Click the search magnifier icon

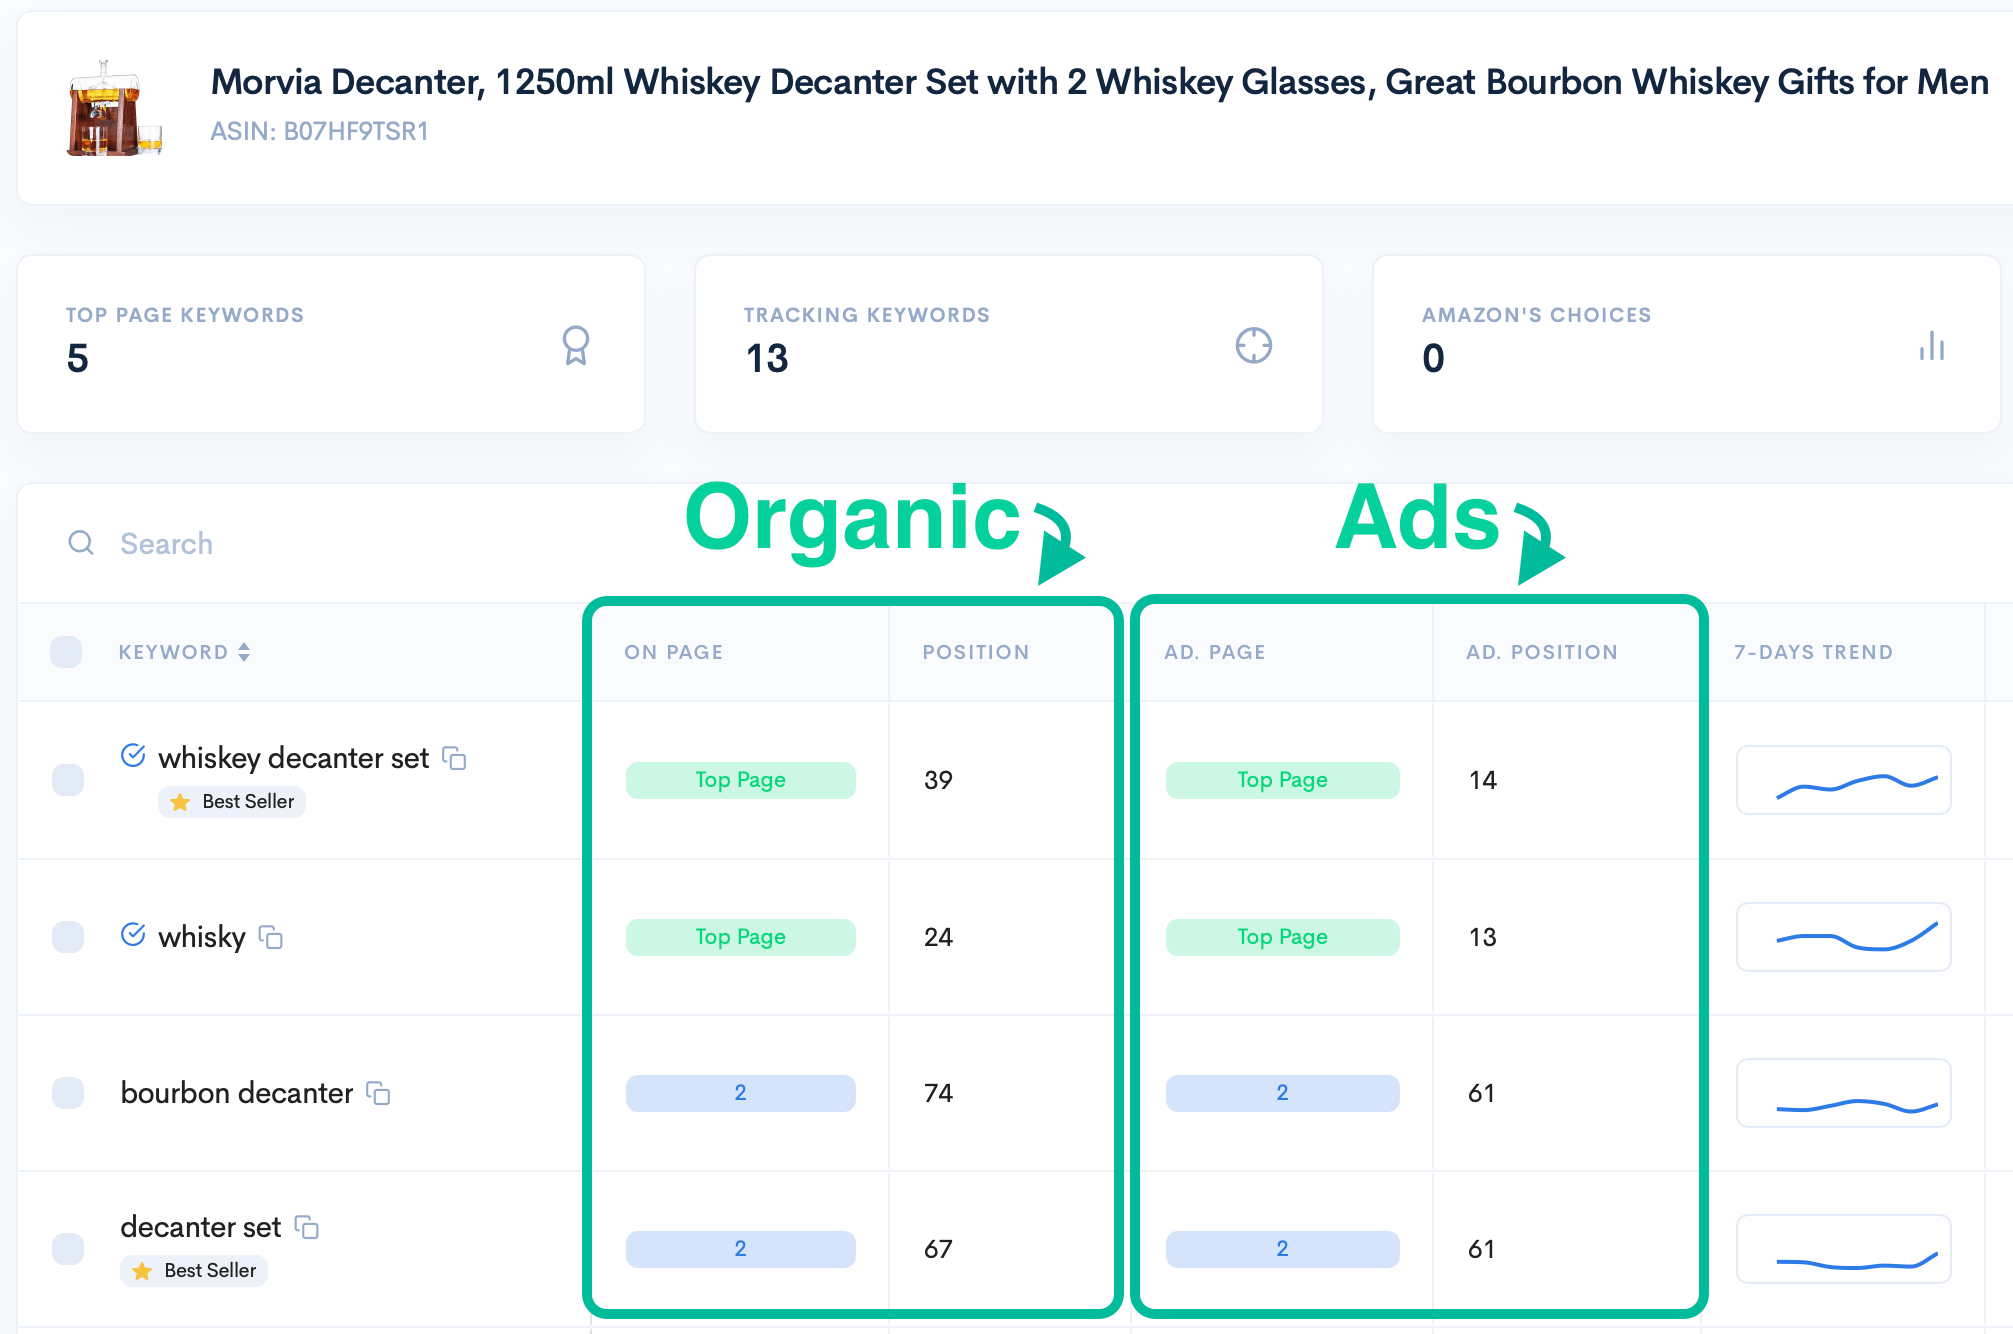click(x=81, y=543)
